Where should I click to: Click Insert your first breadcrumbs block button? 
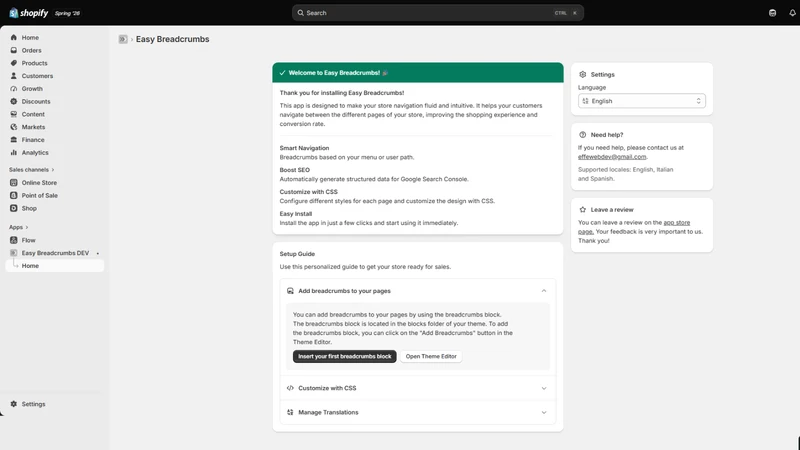click(344, 356)
